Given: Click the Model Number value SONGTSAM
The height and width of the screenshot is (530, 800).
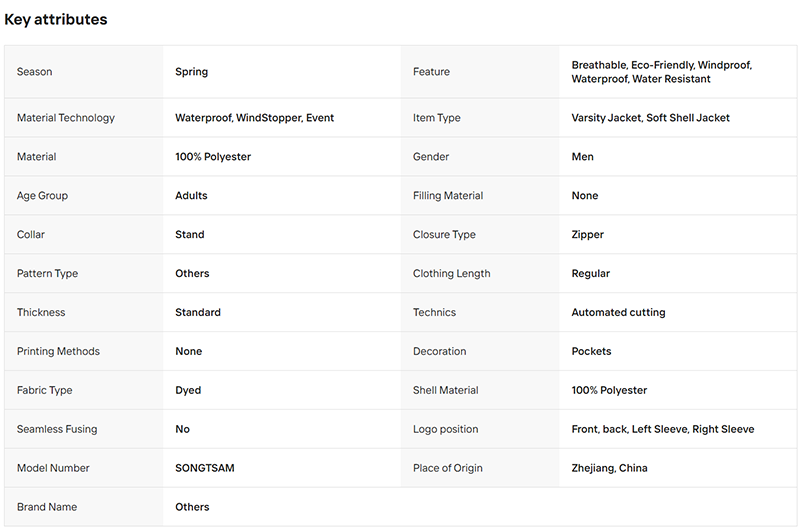Looking at the screenshot, I should click(205, 468).
